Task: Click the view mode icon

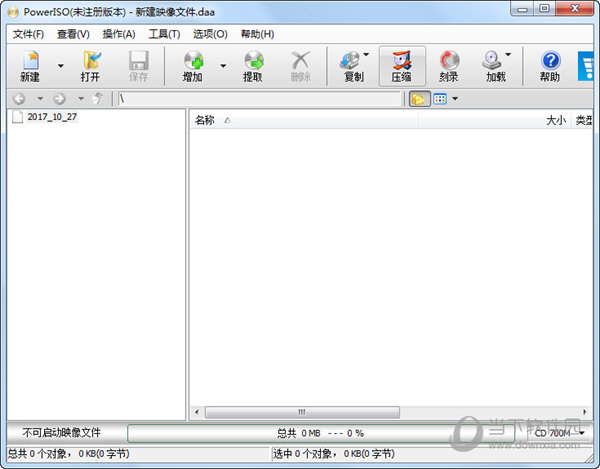Action: pos(440,99)
